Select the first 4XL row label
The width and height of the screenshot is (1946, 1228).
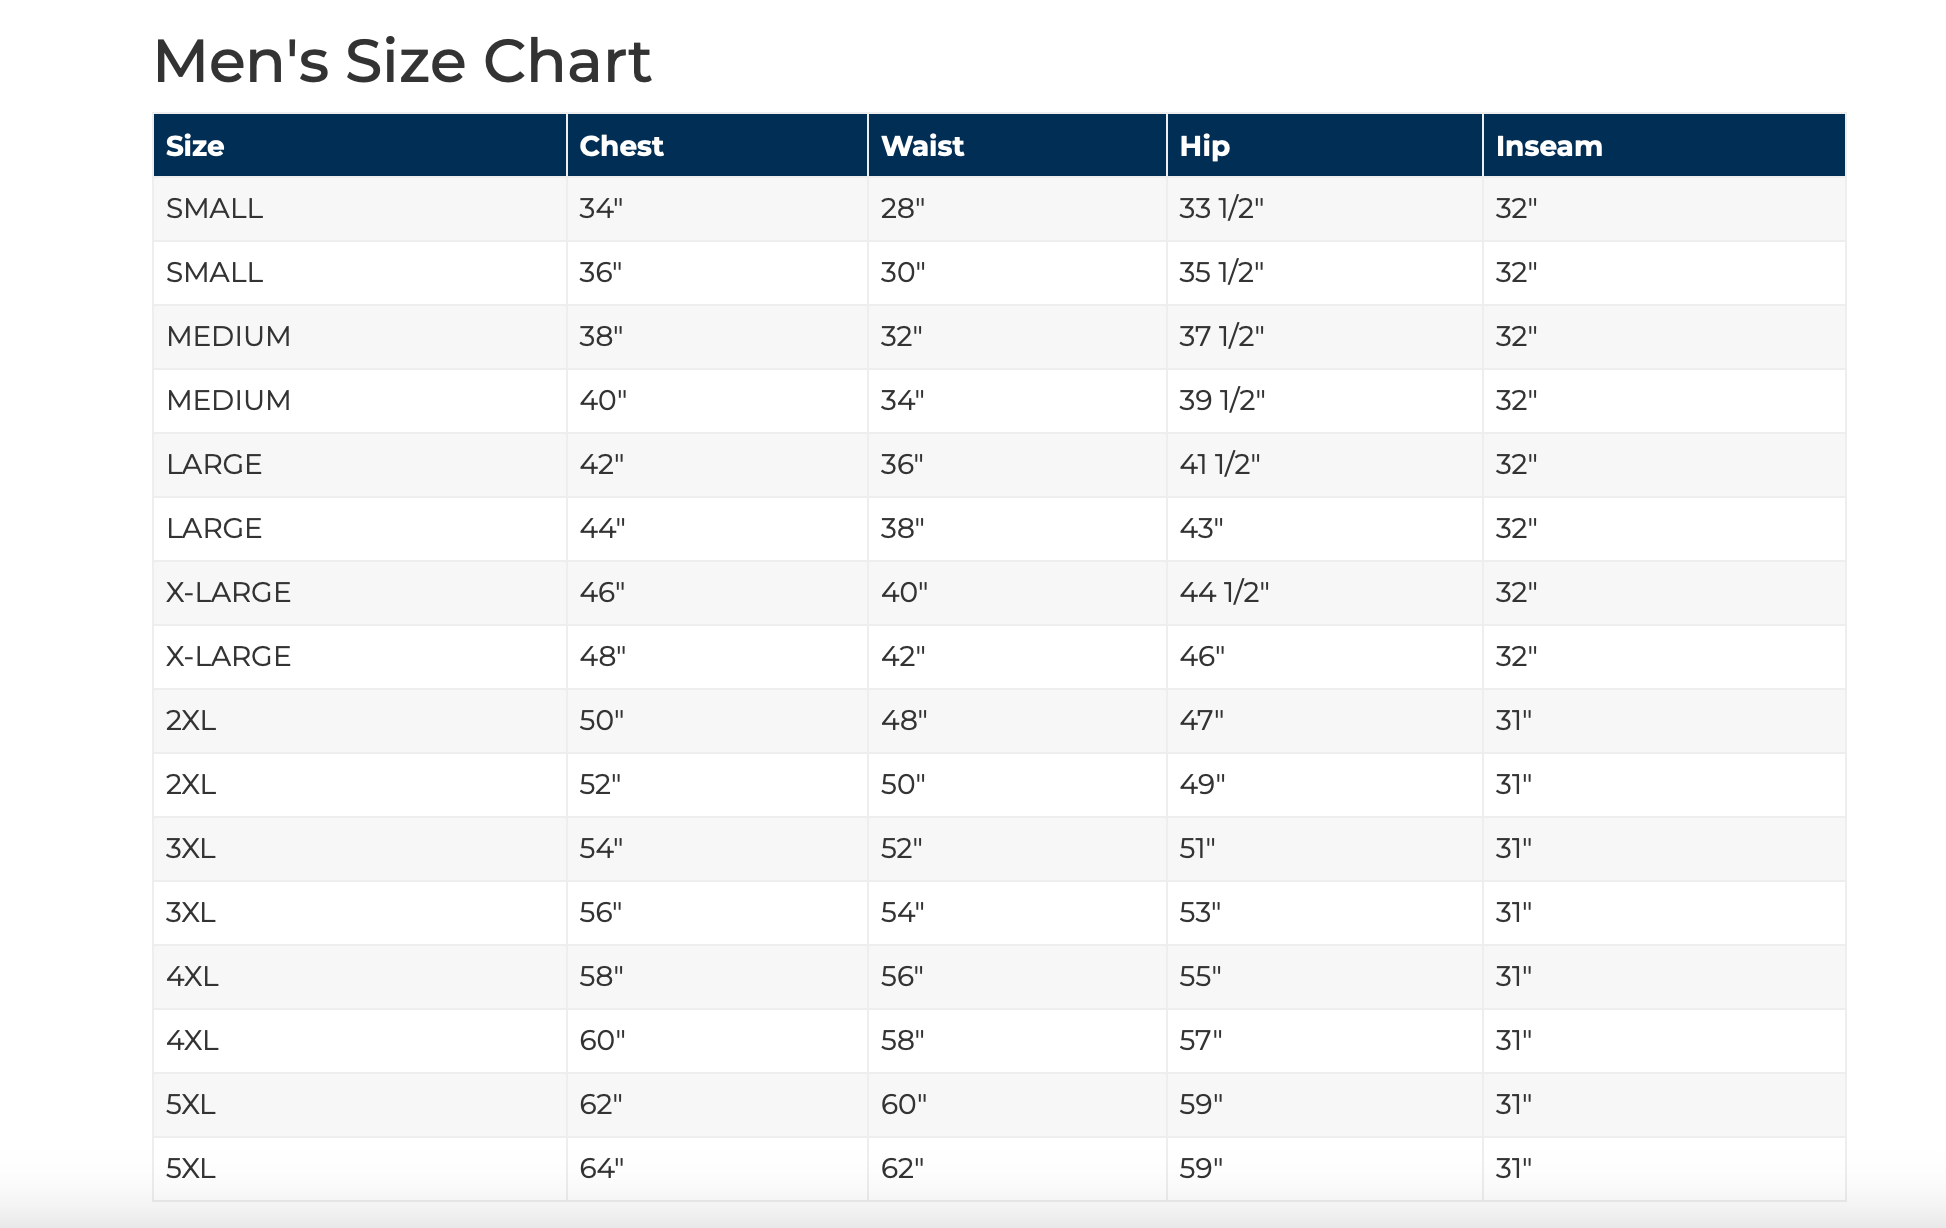(x=192, y=977)
